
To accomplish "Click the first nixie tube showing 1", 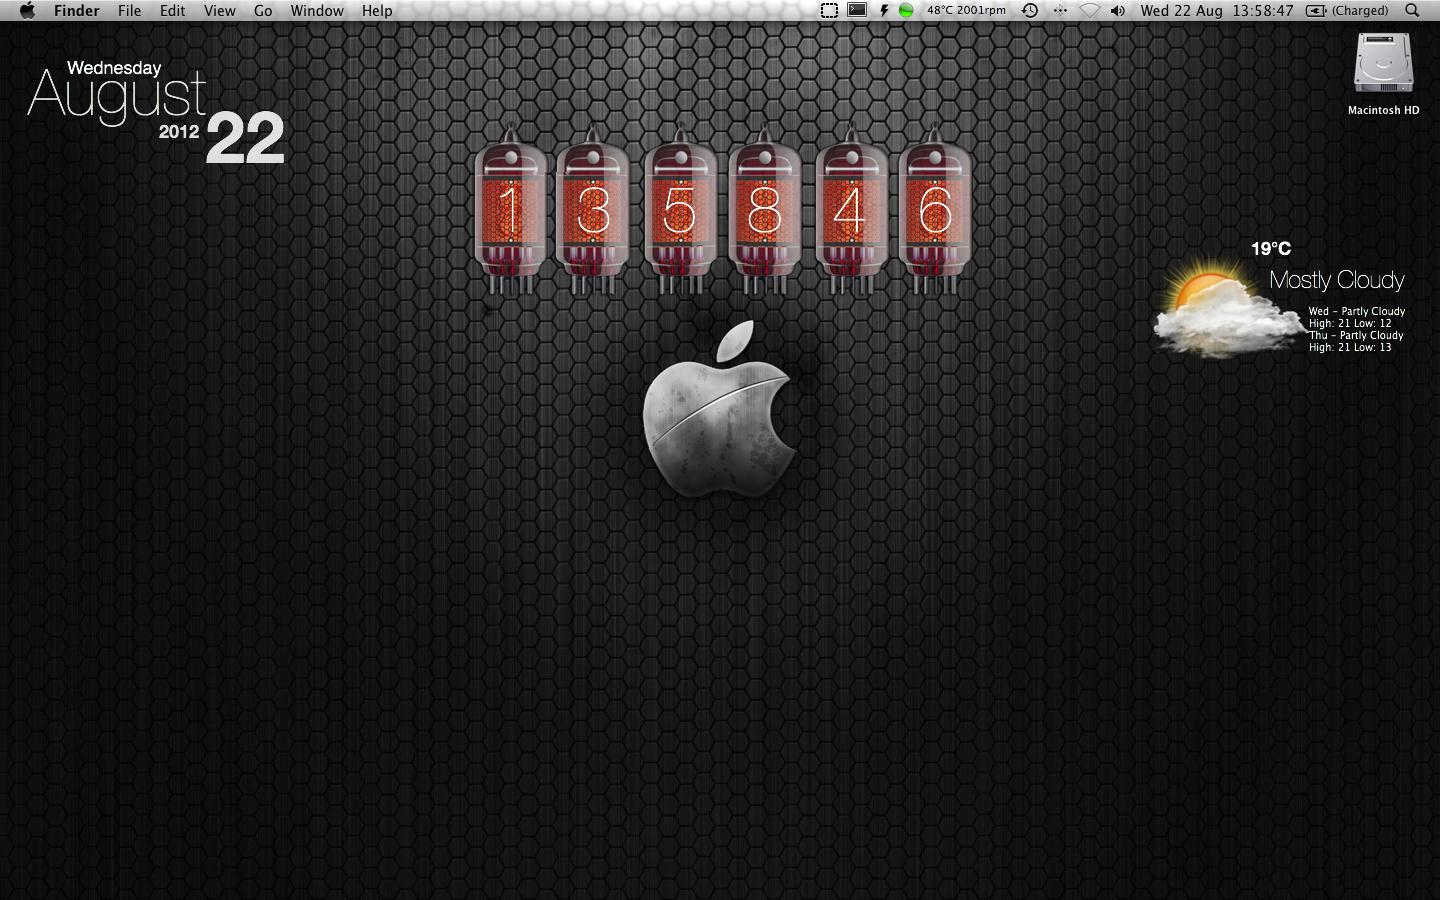I will pyautogui.click(x=510, y=210).
